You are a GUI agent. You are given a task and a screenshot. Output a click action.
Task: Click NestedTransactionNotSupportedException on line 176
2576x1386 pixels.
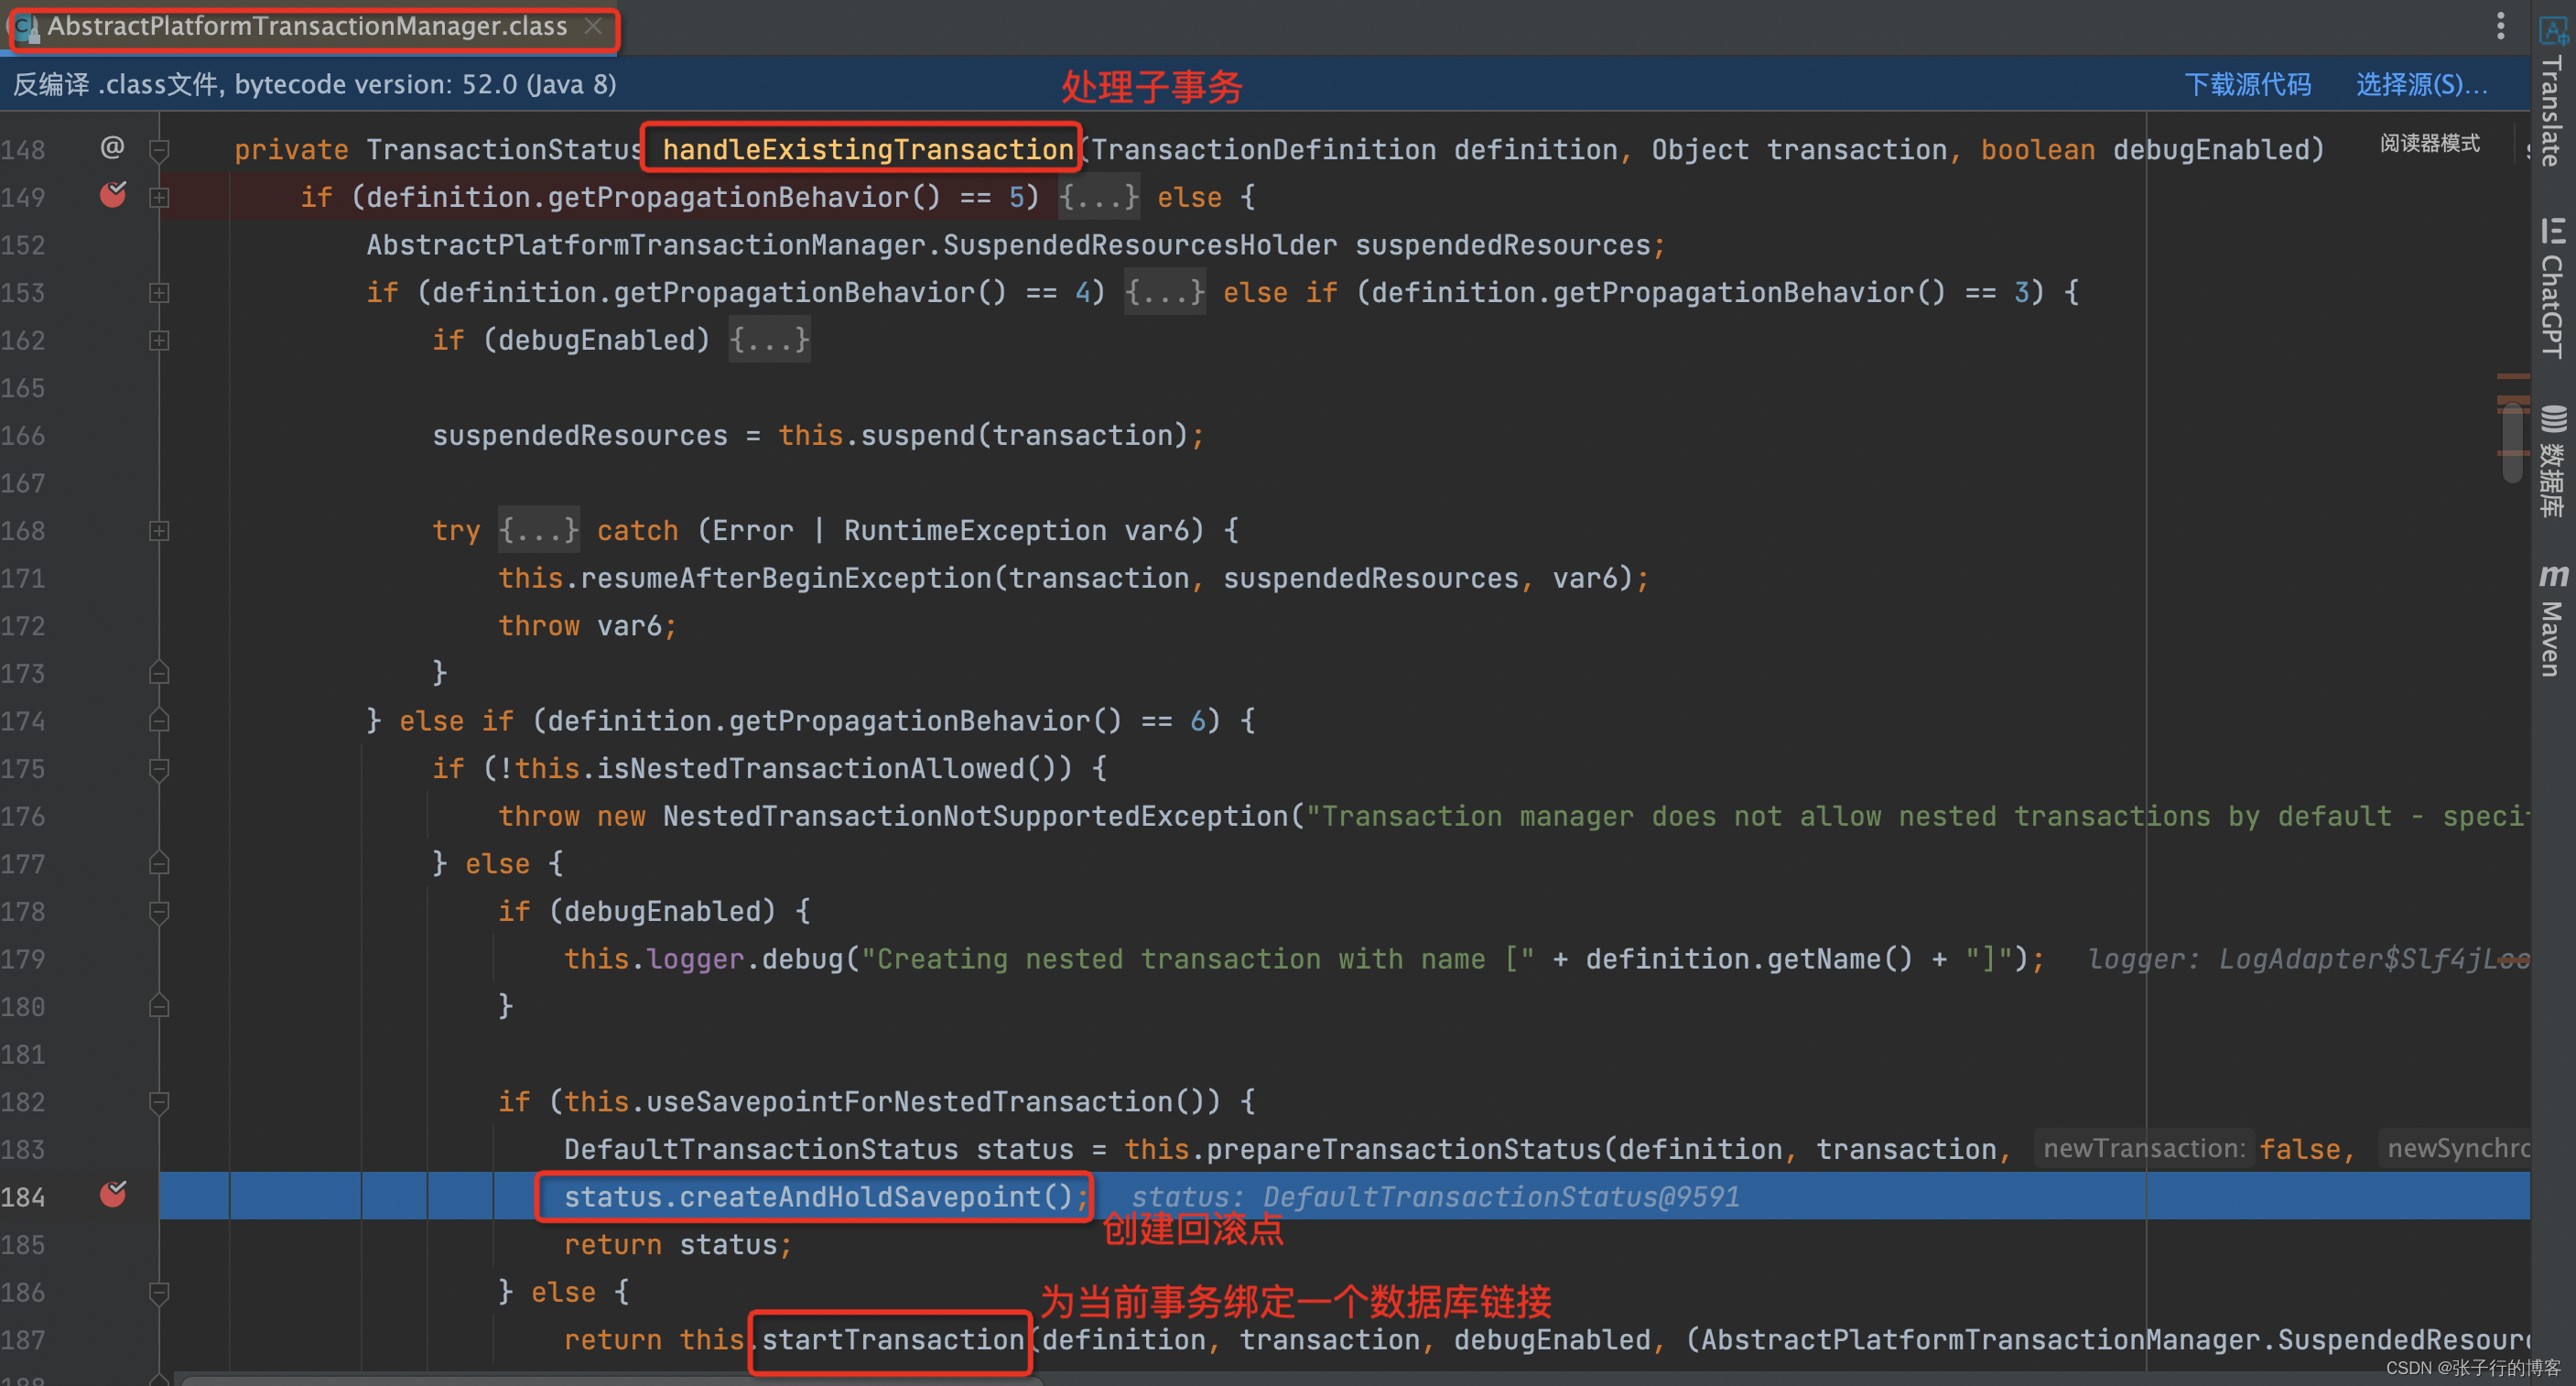(x=975, y=816)
